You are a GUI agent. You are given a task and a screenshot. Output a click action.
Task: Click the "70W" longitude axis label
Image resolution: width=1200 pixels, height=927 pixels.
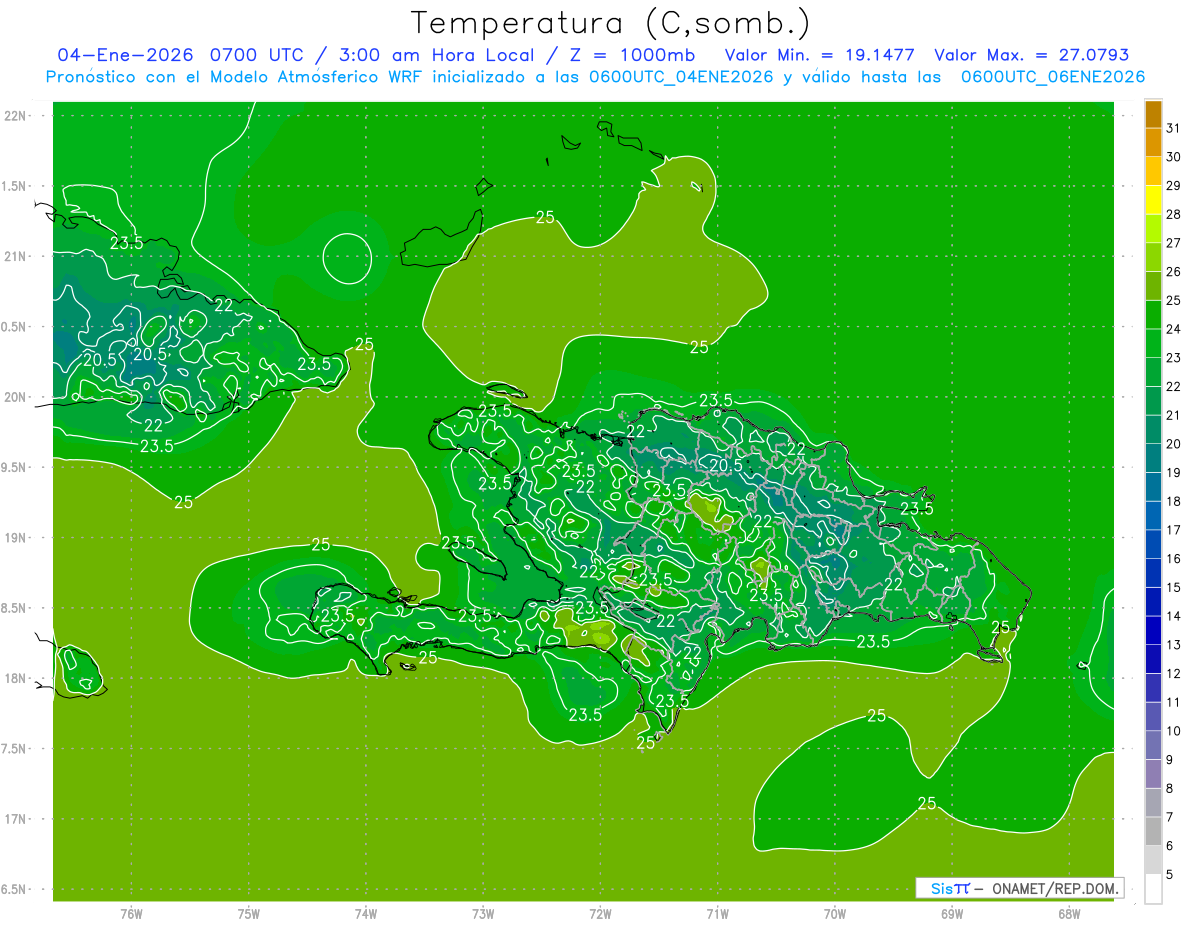pyautogui.click(x=834, y=914)
